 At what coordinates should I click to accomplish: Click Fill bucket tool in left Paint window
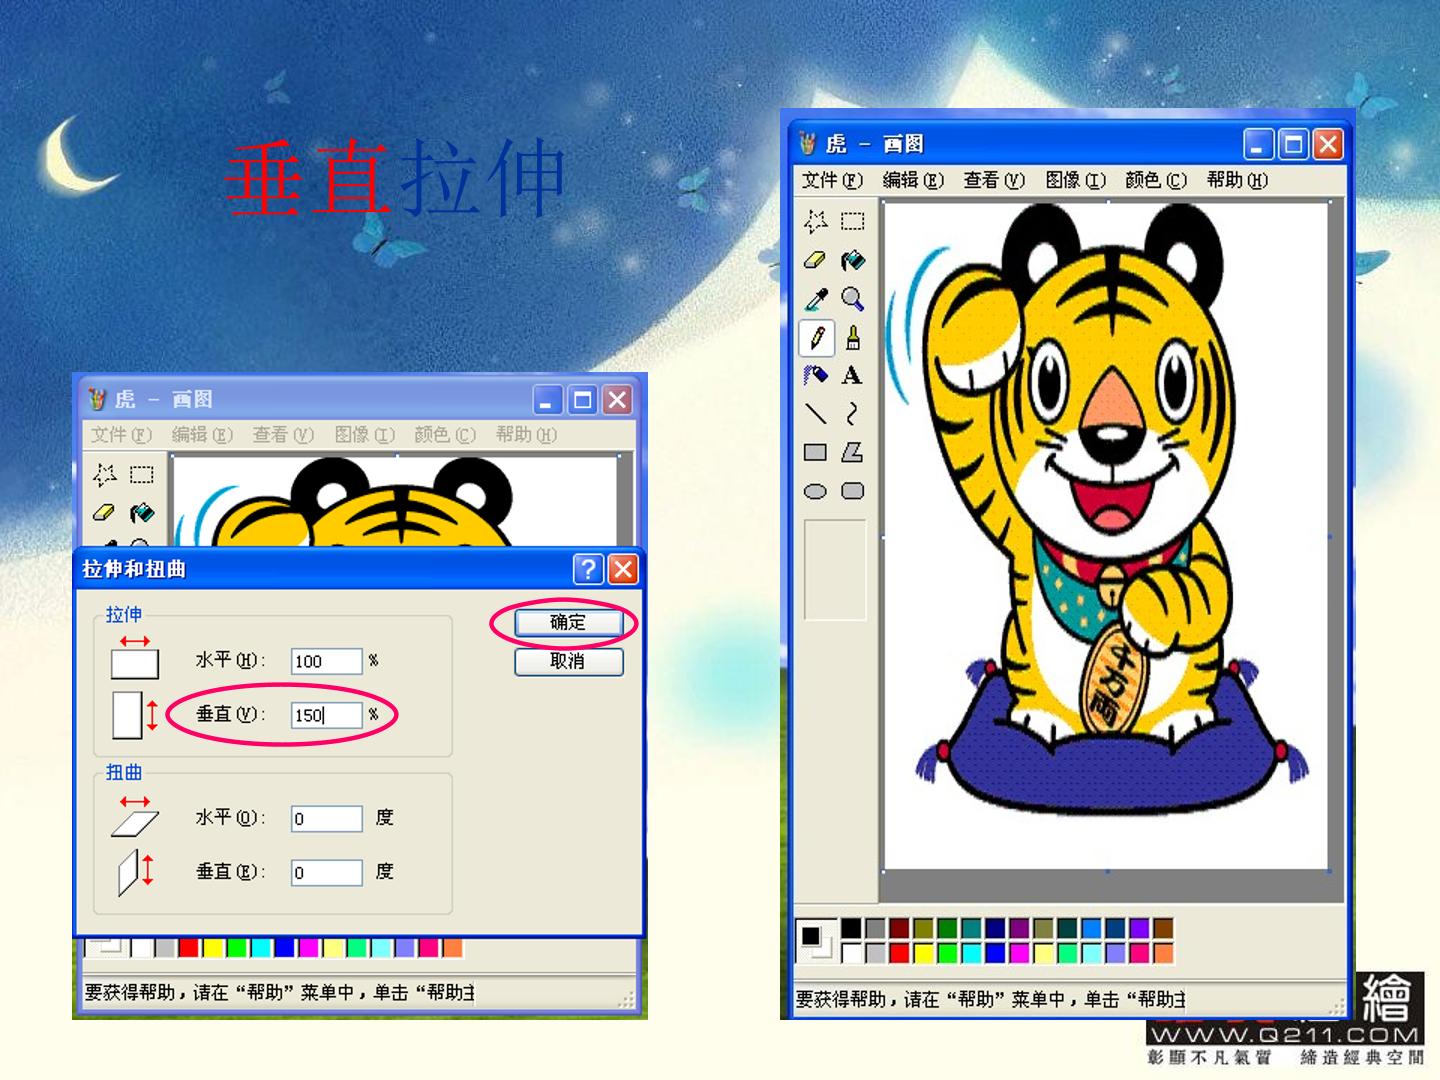142,513
